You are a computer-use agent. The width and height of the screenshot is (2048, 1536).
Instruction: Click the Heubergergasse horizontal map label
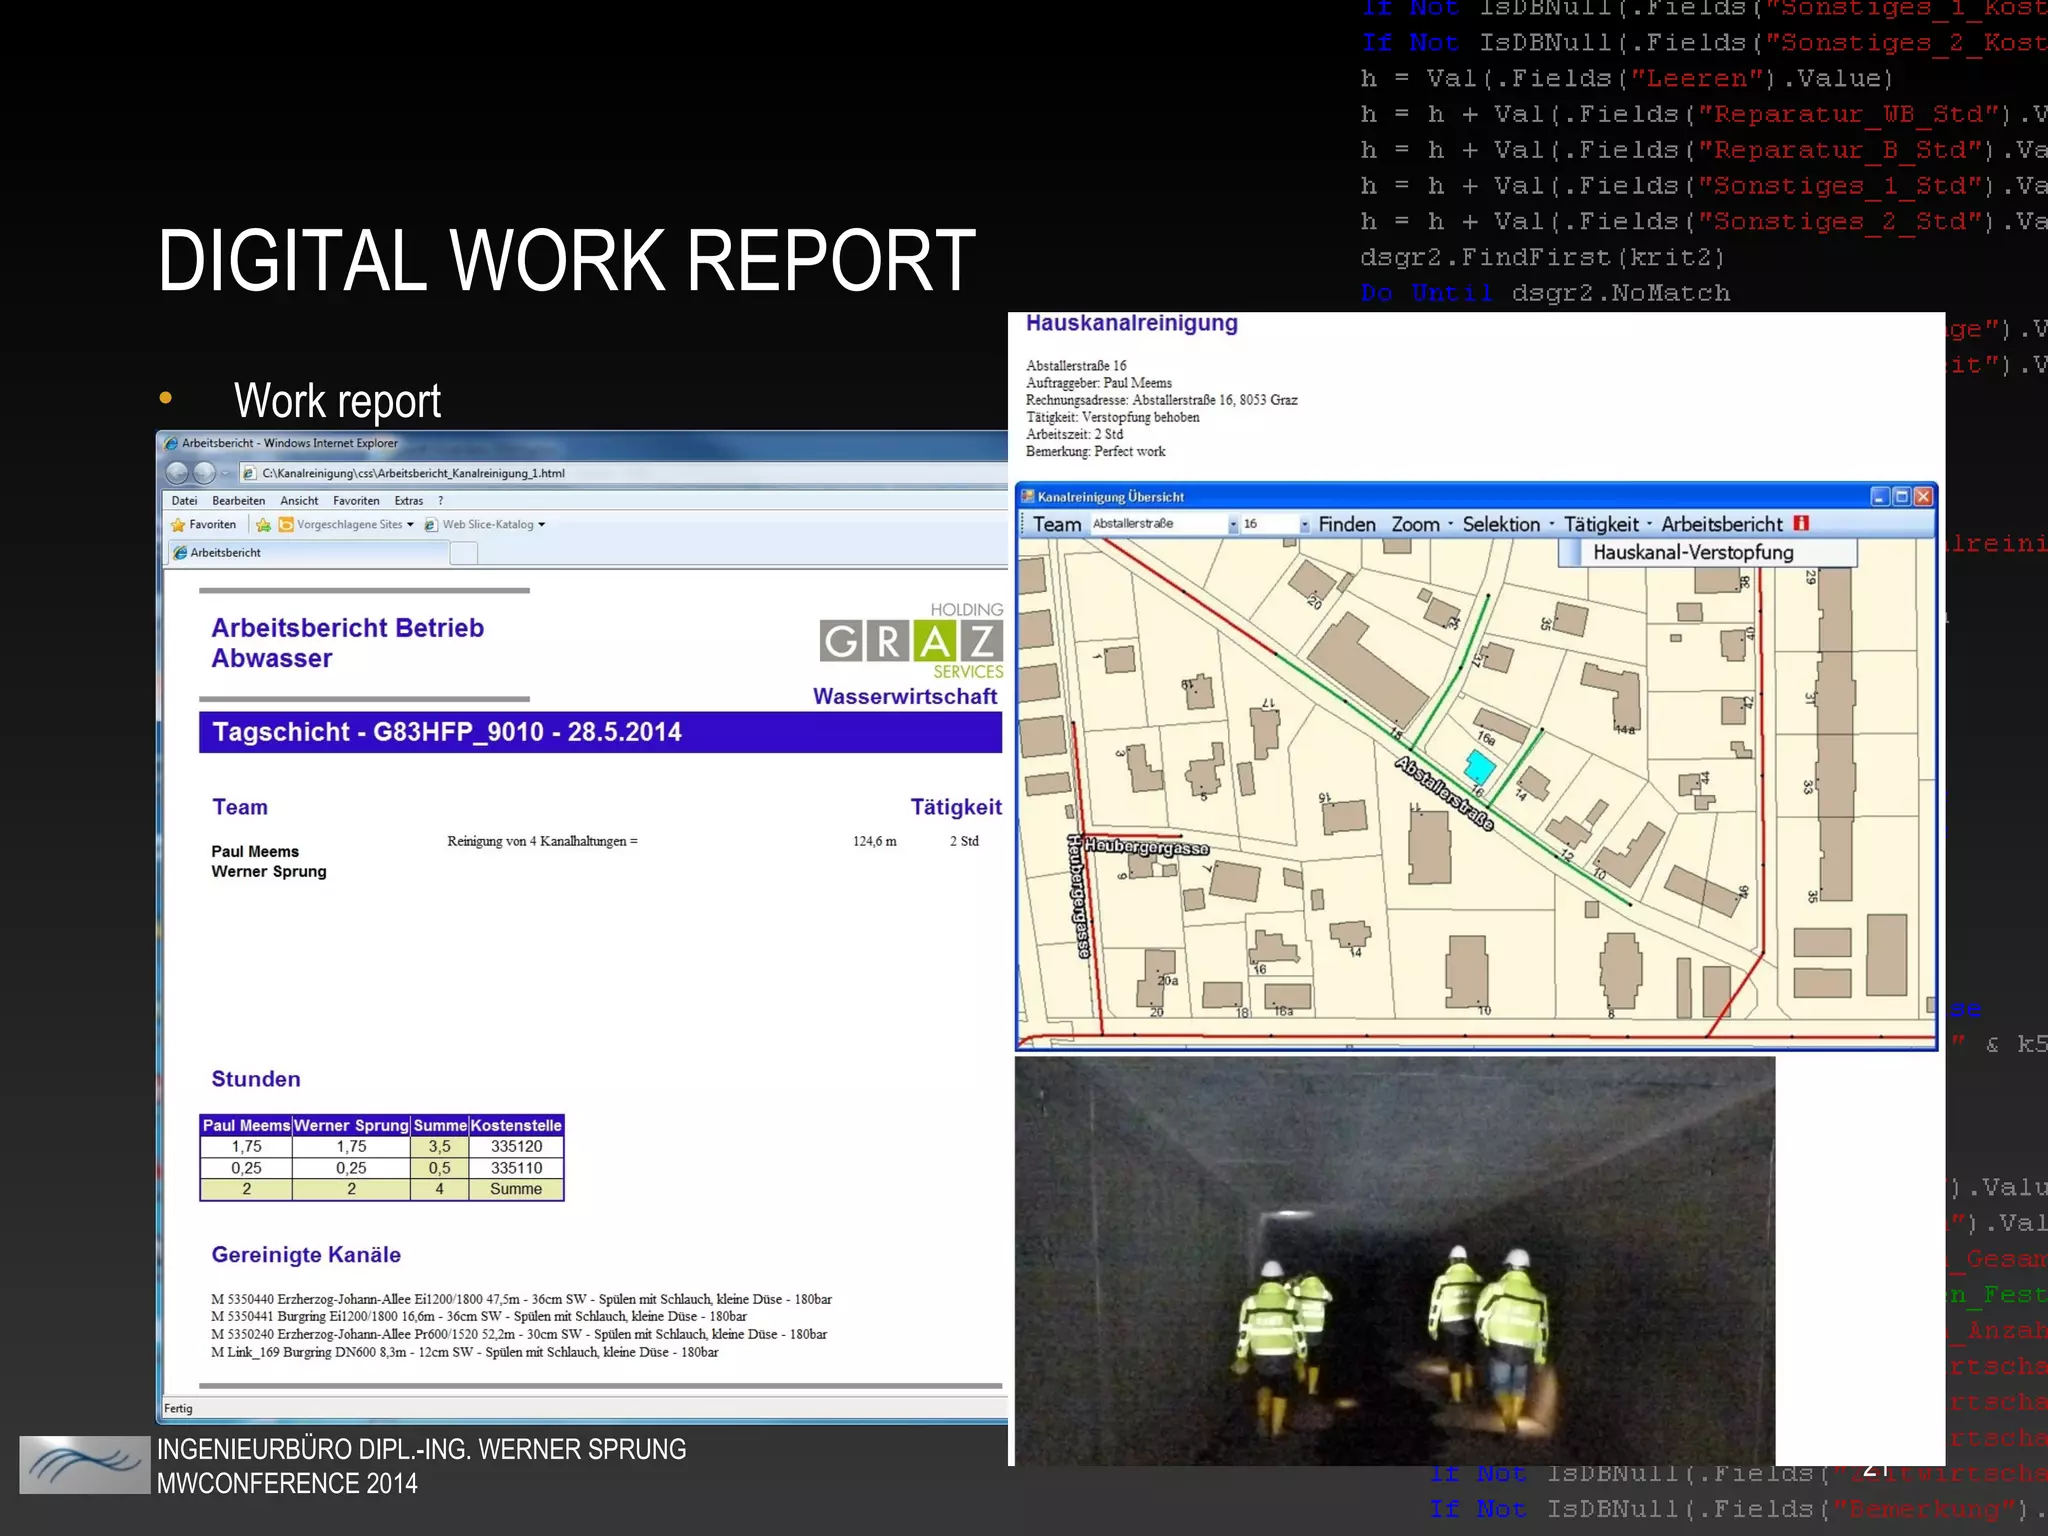coord(1147,848)
